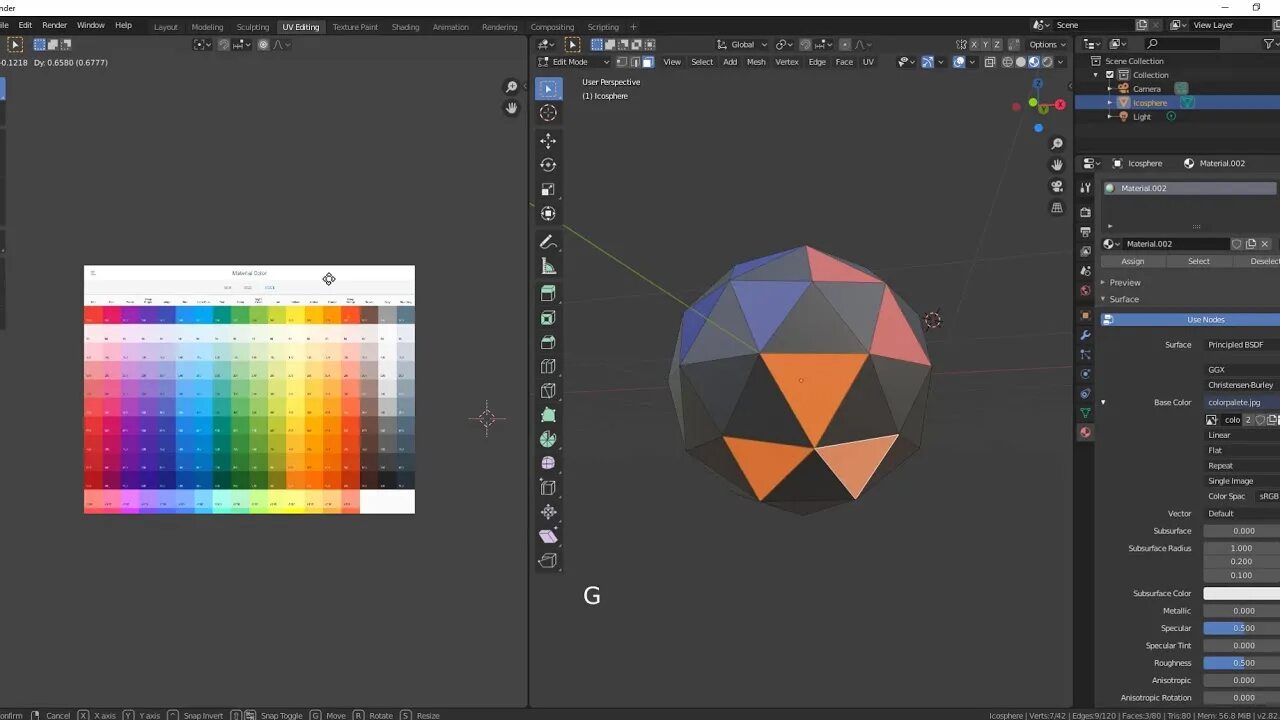Expand the Icosphere row in outliner

[1110, 103]
